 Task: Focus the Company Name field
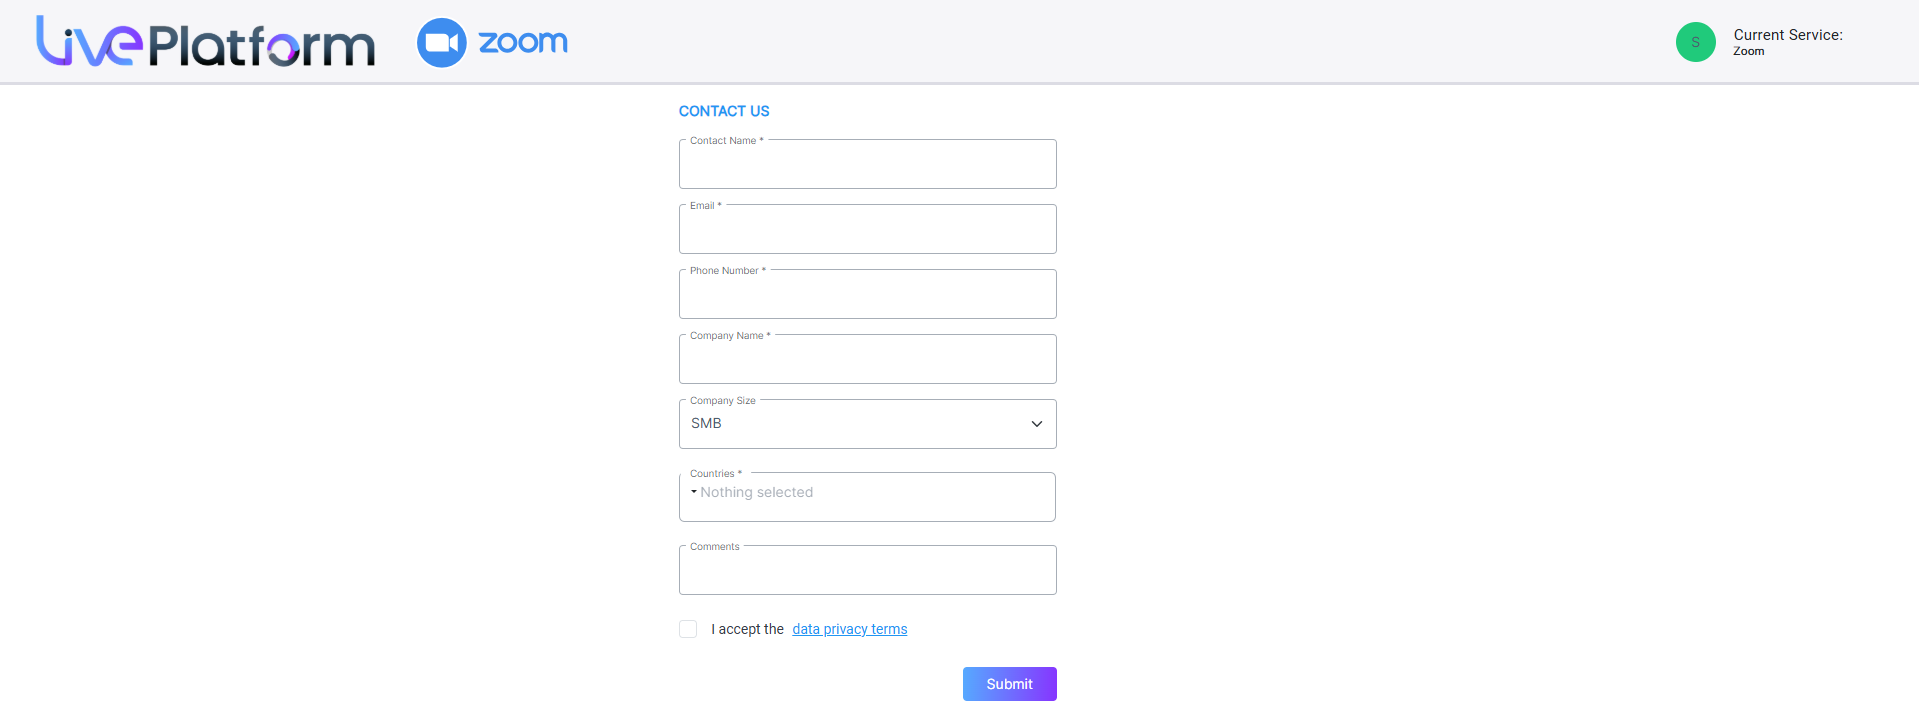(867, 359)
